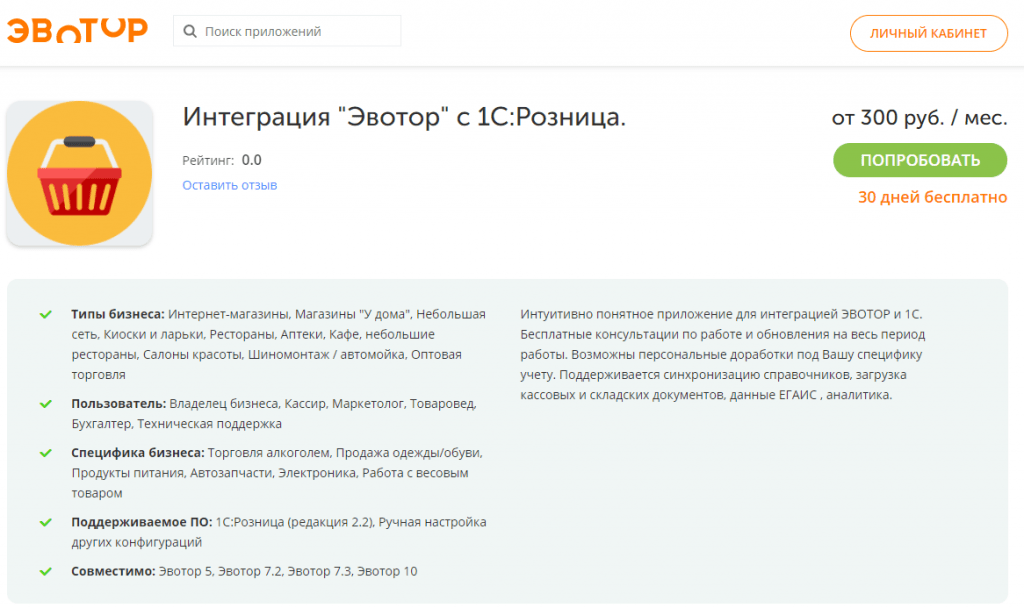Image resolution: width=1024 pixels, height=608 pixels.
Task: Click the Пользователь label
Action: pyautogui.click(x=118, y=404)
